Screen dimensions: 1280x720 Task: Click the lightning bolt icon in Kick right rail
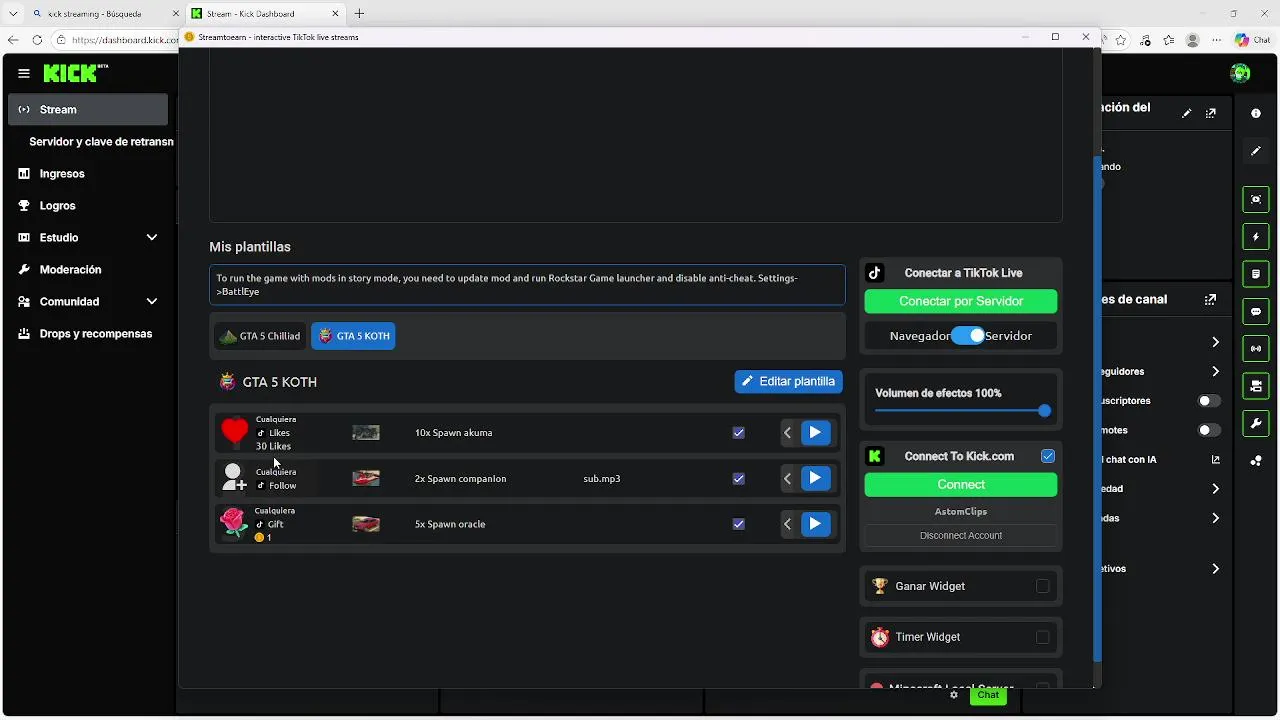(x=1256, y=237)
